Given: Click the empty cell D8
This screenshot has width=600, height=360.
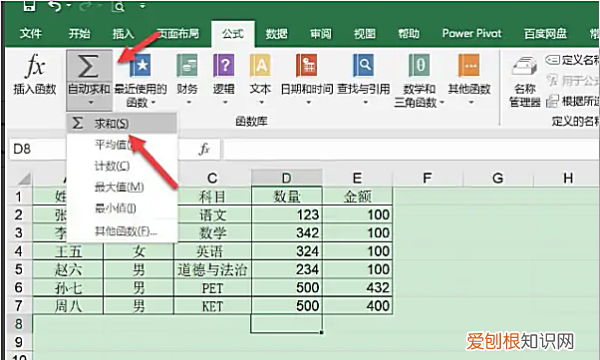Looking at the screenshot, I should [x=287, y=324].
